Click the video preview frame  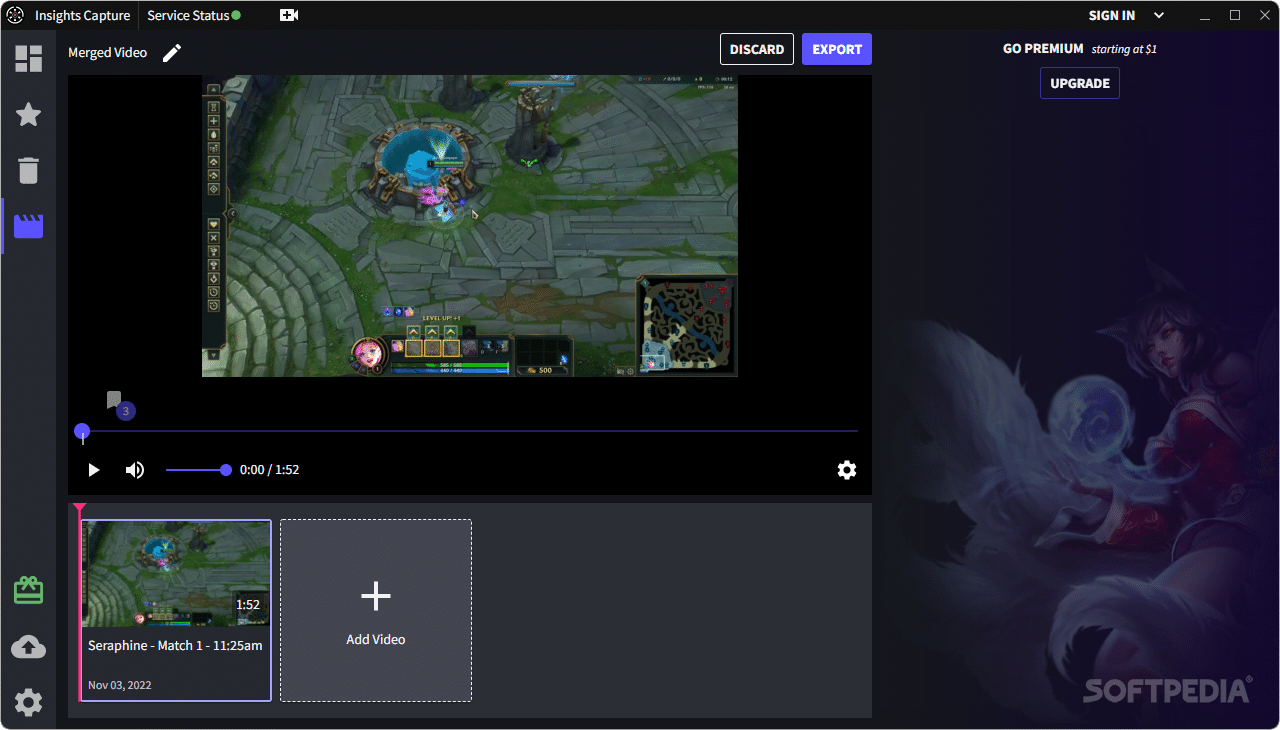tap(470, 226)
